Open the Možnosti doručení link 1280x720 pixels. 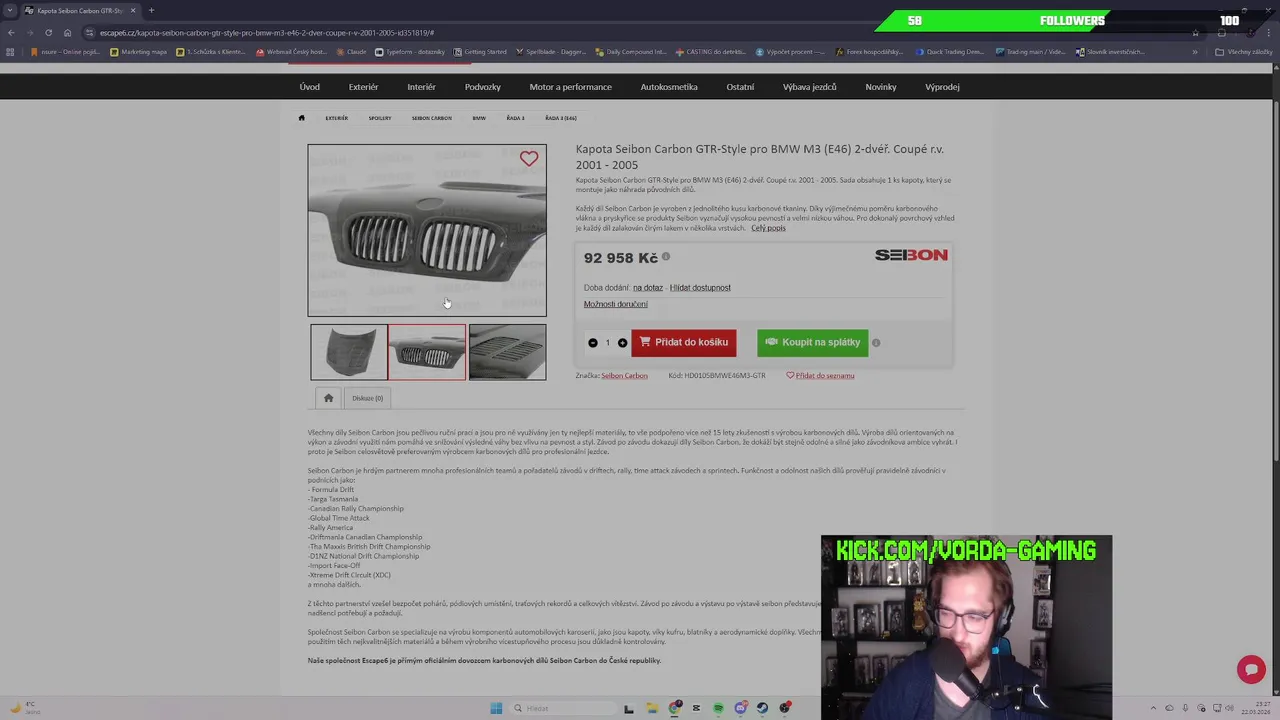615,304
